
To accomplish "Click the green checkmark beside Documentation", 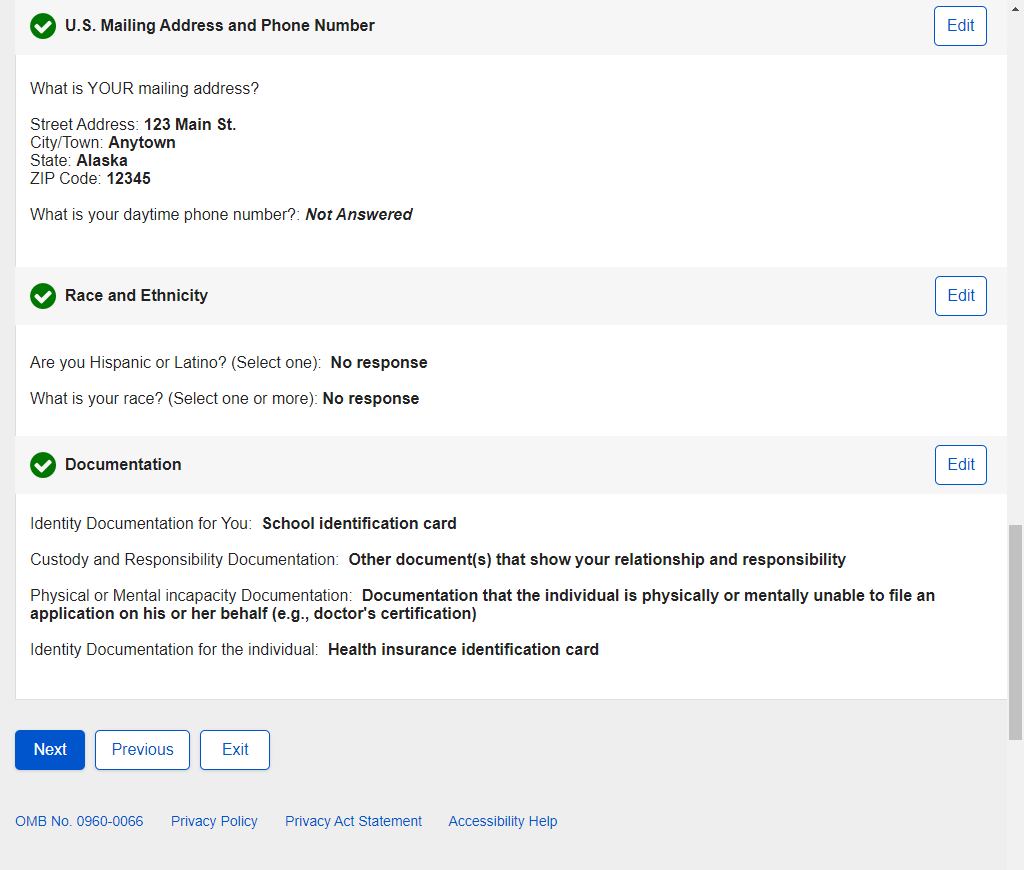I will click(x=43, y=465).
